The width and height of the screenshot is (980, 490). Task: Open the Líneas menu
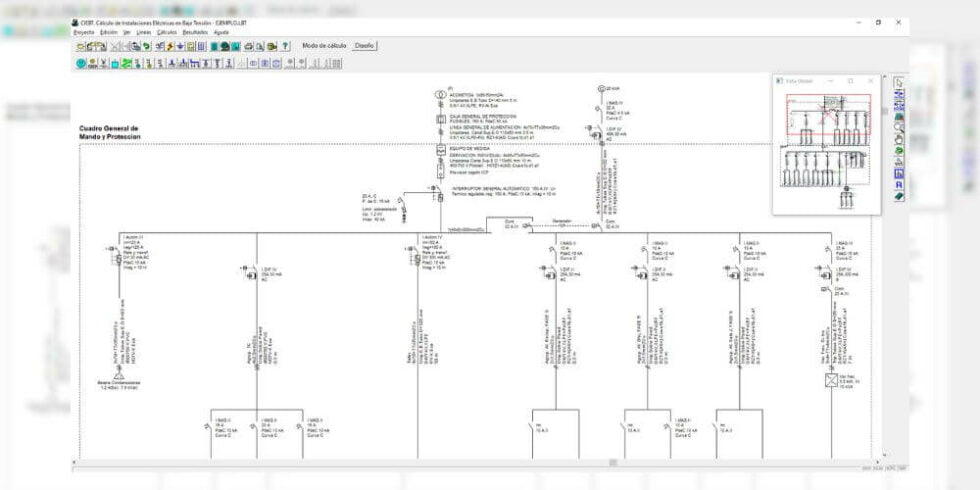144,32
